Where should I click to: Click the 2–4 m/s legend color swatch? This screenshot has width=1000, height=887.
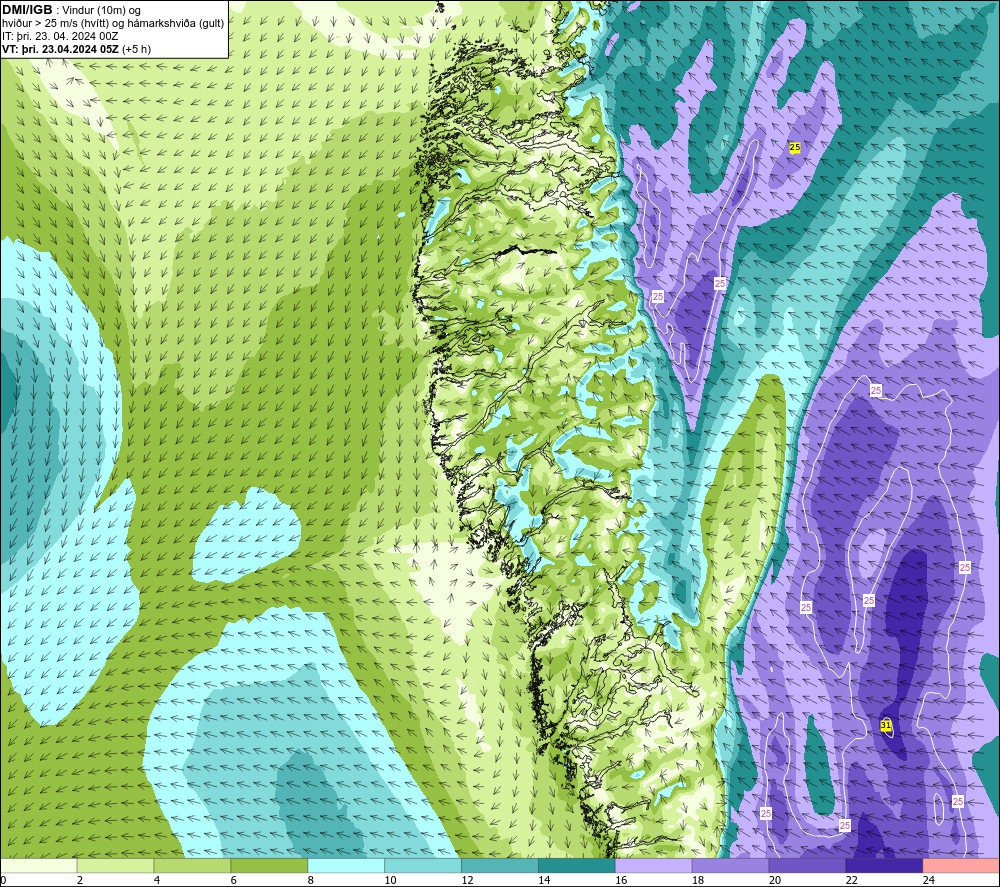click(x=115, y=865)
